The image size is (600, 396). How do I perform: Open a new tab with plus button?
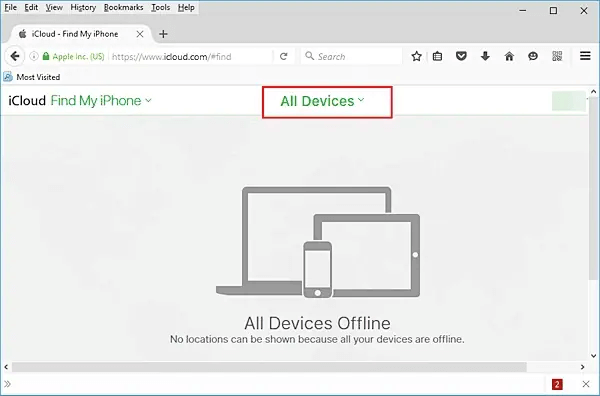click(163, 34)
